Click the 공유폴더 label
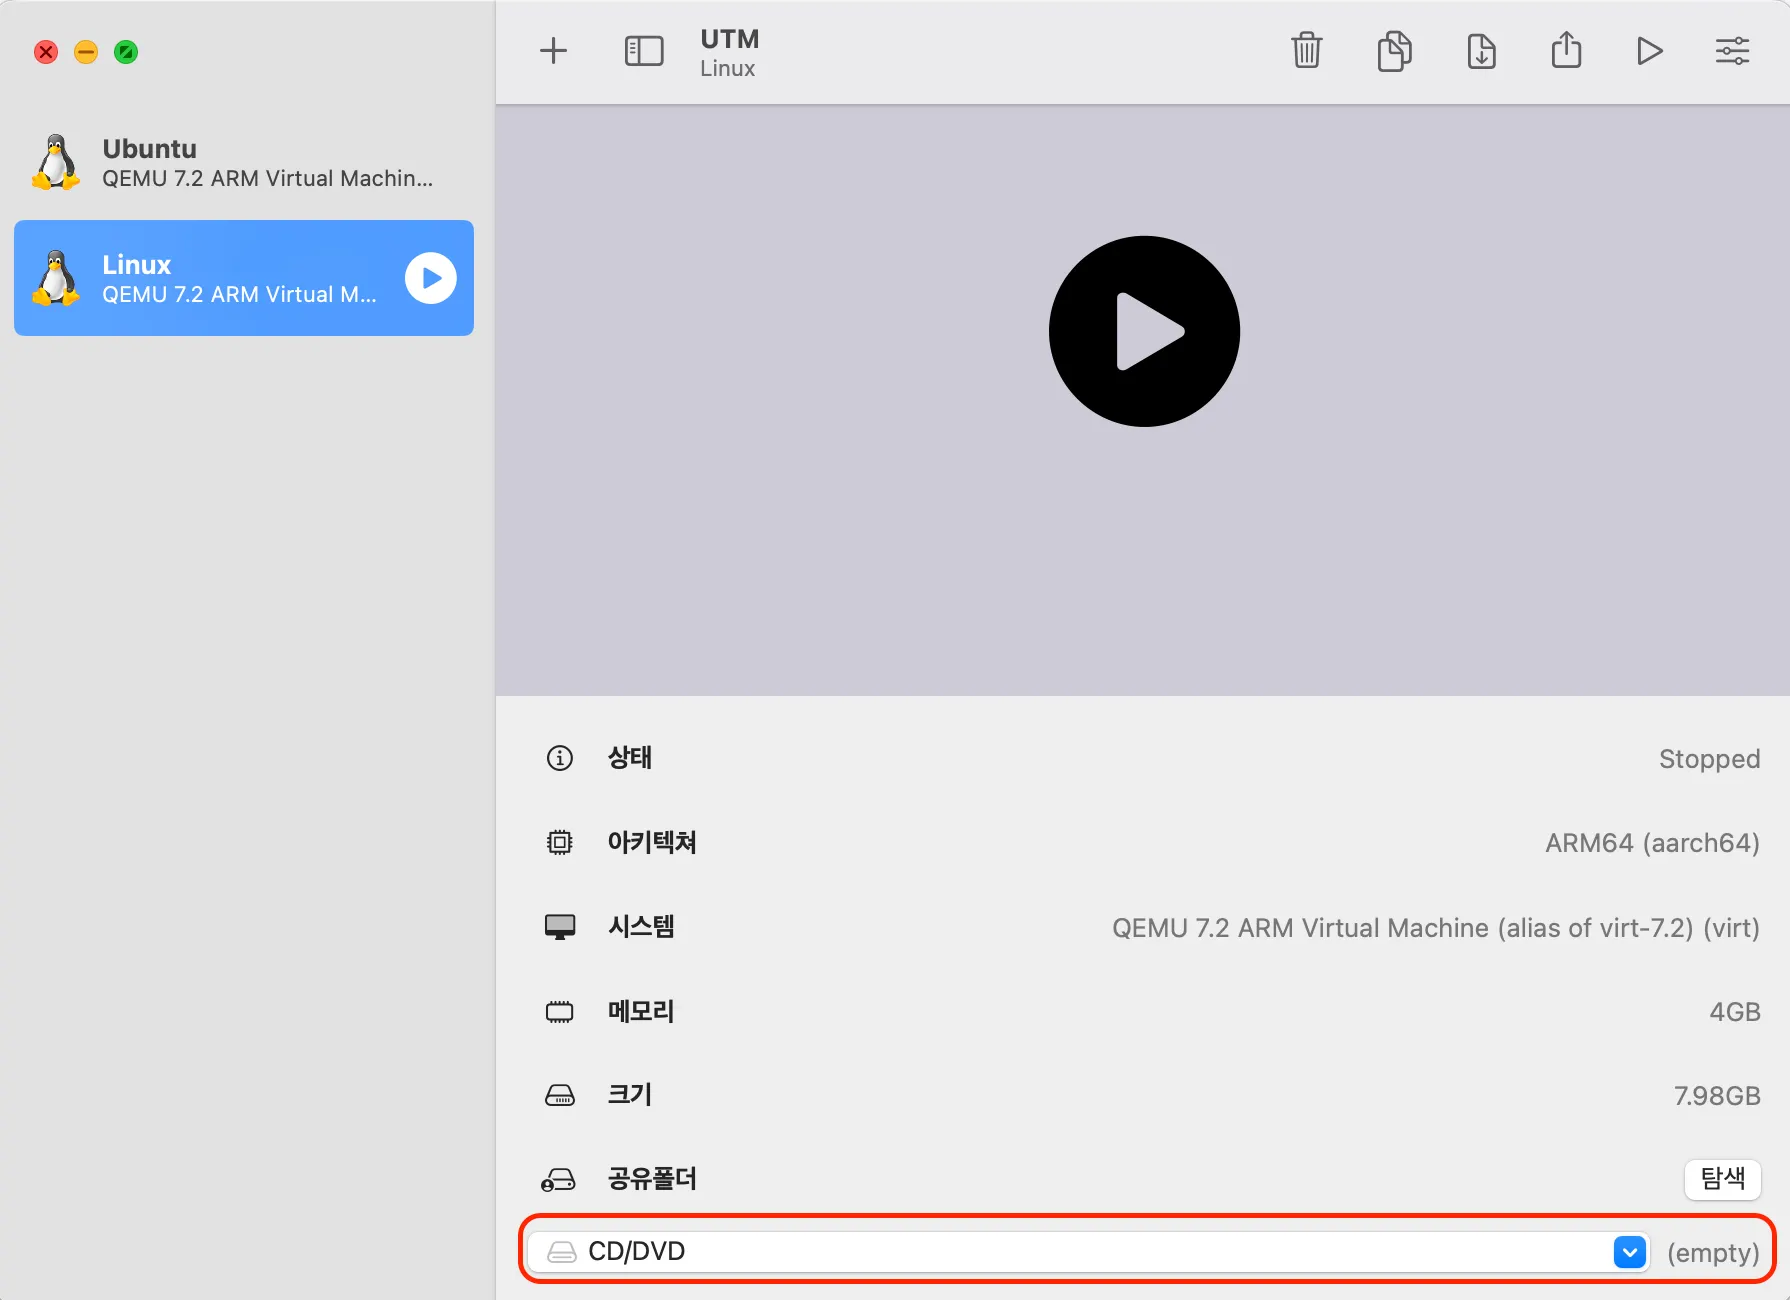This screenshot has width=1790, height=1300. (x=652, y=1179)
